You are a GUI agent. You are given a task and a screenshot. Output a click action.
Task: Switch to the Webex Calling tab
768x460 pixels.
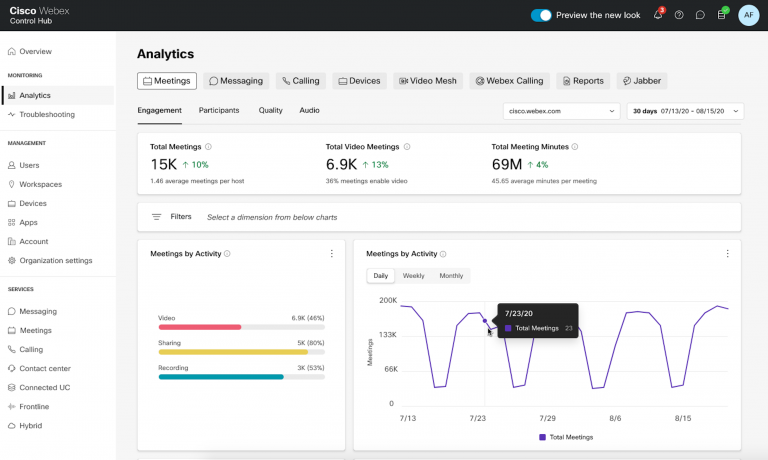pos(509,81)
